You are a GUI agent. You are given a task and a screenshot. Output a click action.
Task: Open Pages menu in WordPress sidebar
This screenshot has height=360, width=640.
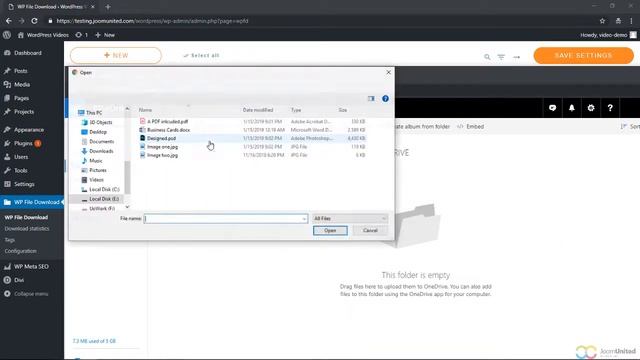(x=21, y=98)
